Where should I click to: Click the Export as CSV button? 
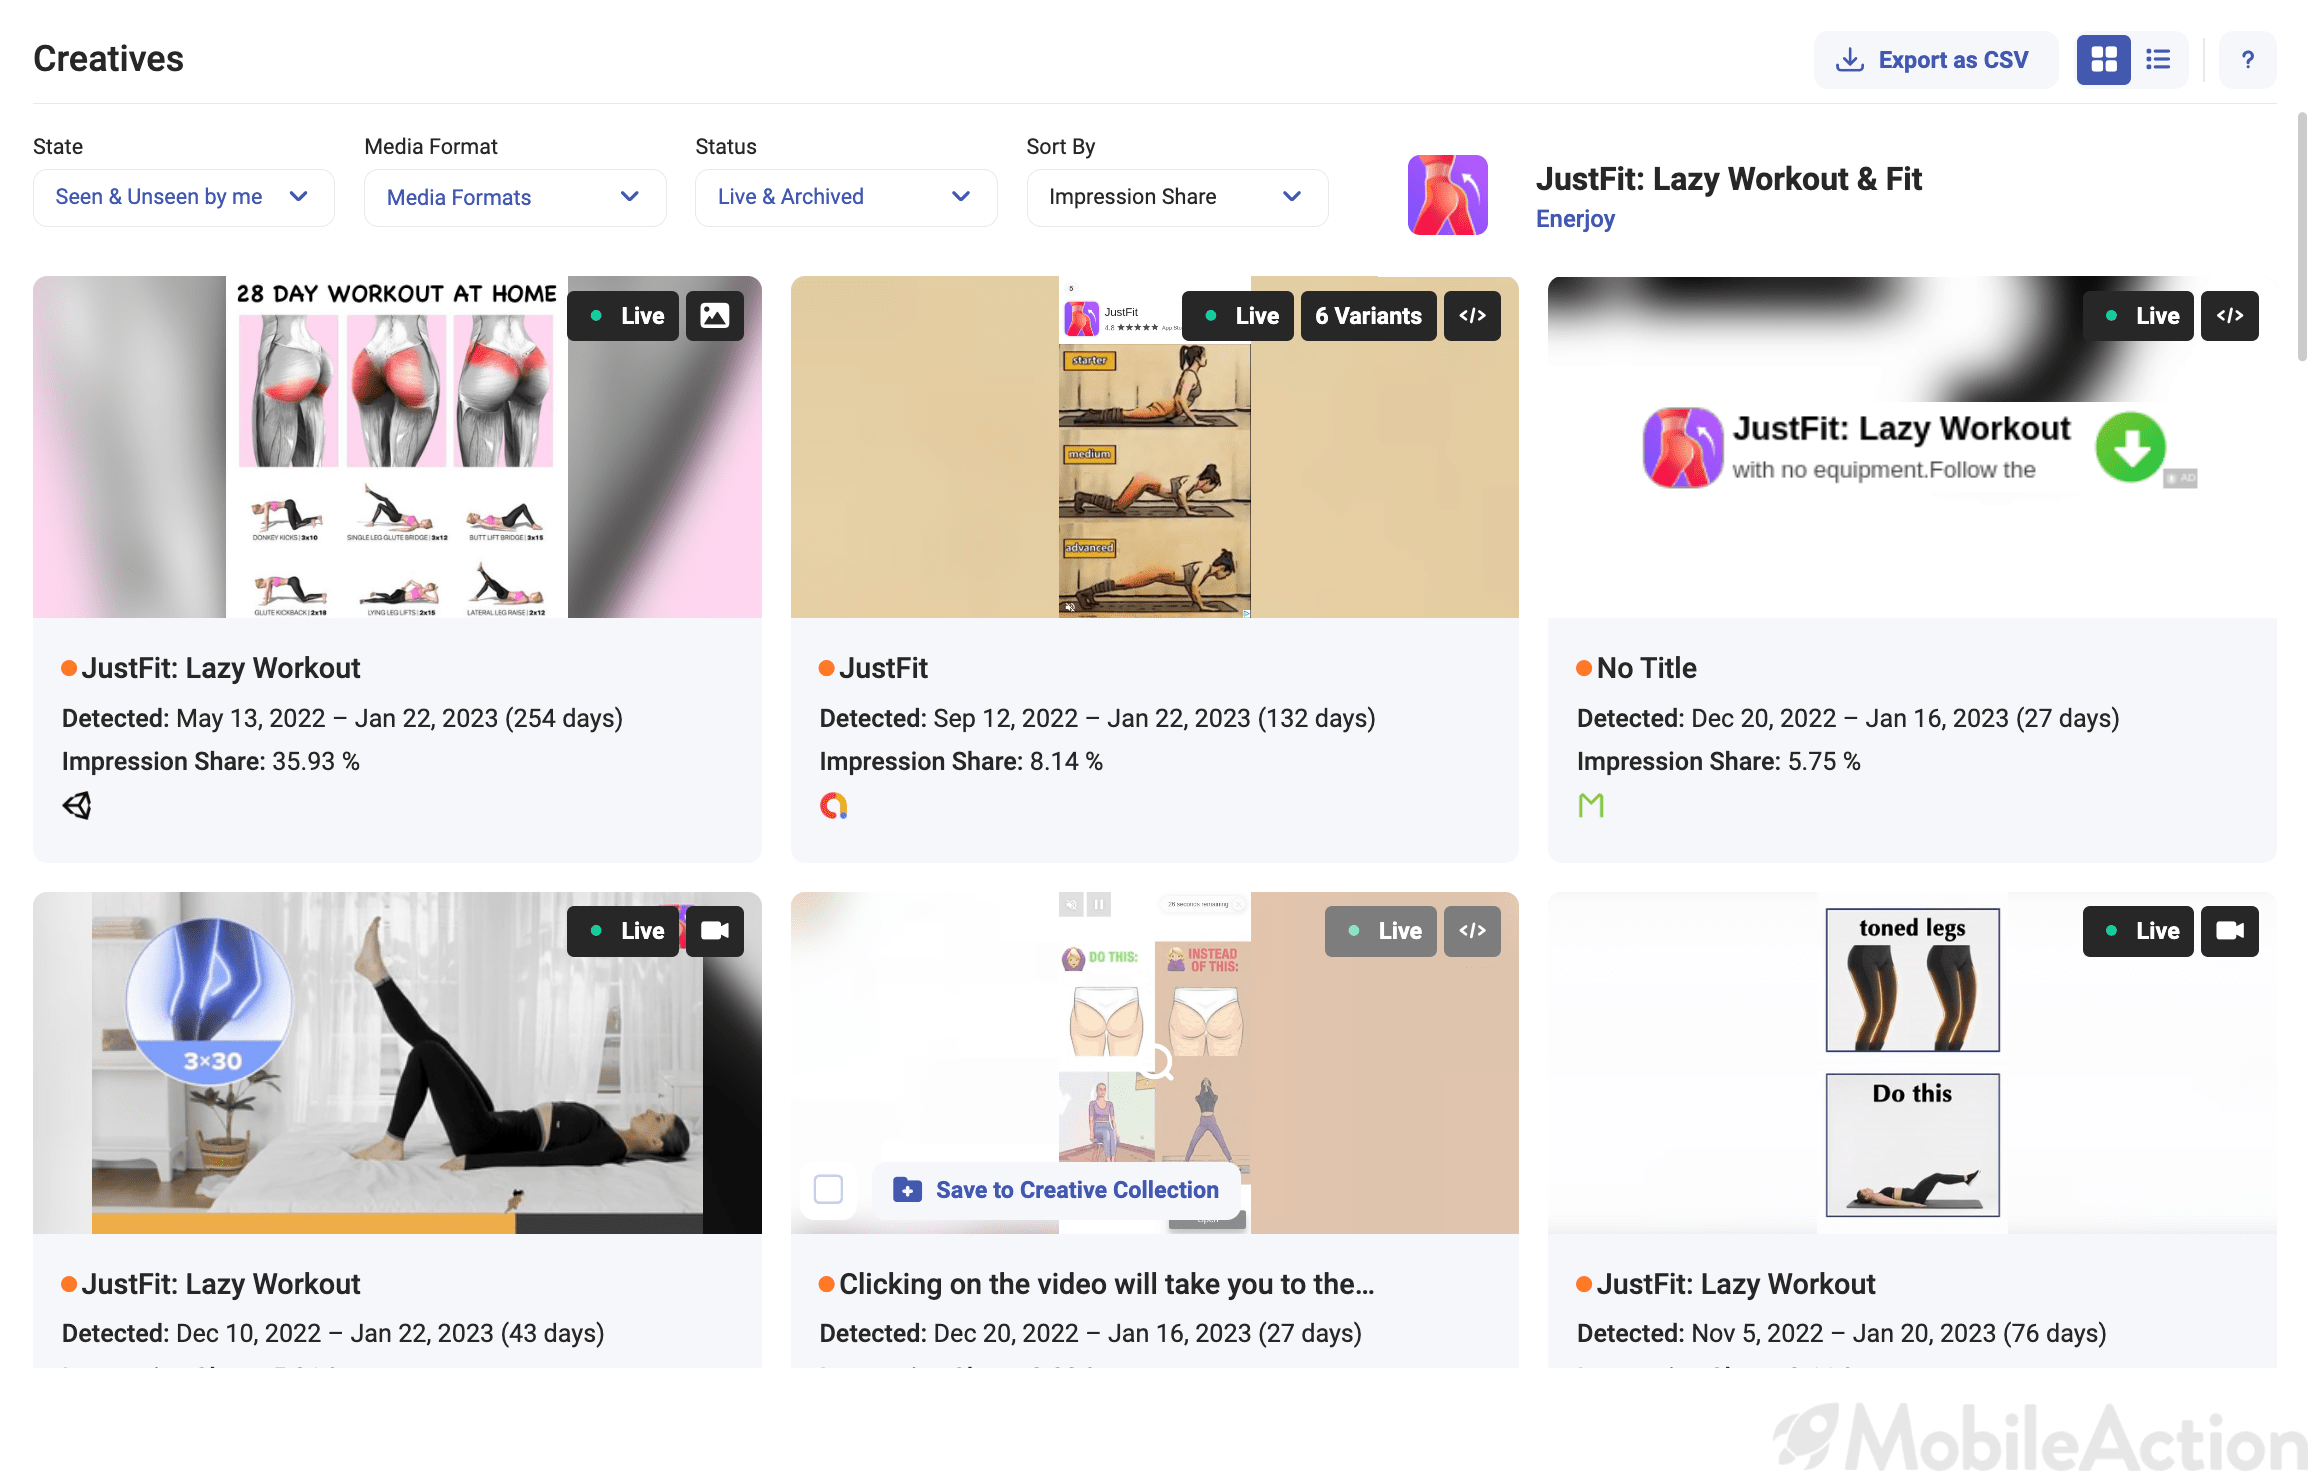point(1935,60)
